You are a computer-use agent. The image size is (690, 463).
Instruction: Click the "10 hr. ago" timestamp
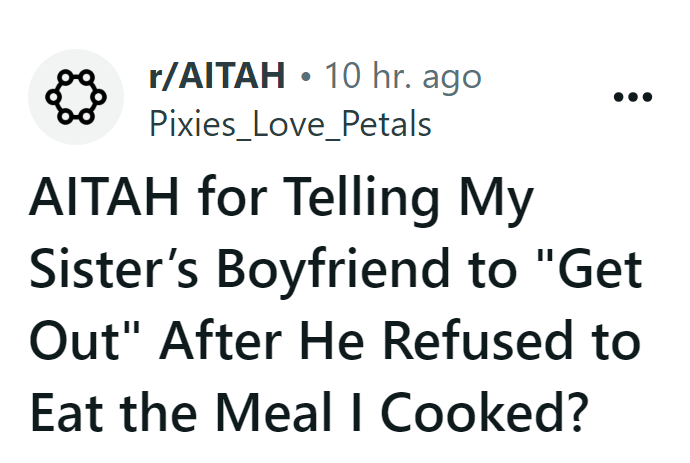point(395,75)
